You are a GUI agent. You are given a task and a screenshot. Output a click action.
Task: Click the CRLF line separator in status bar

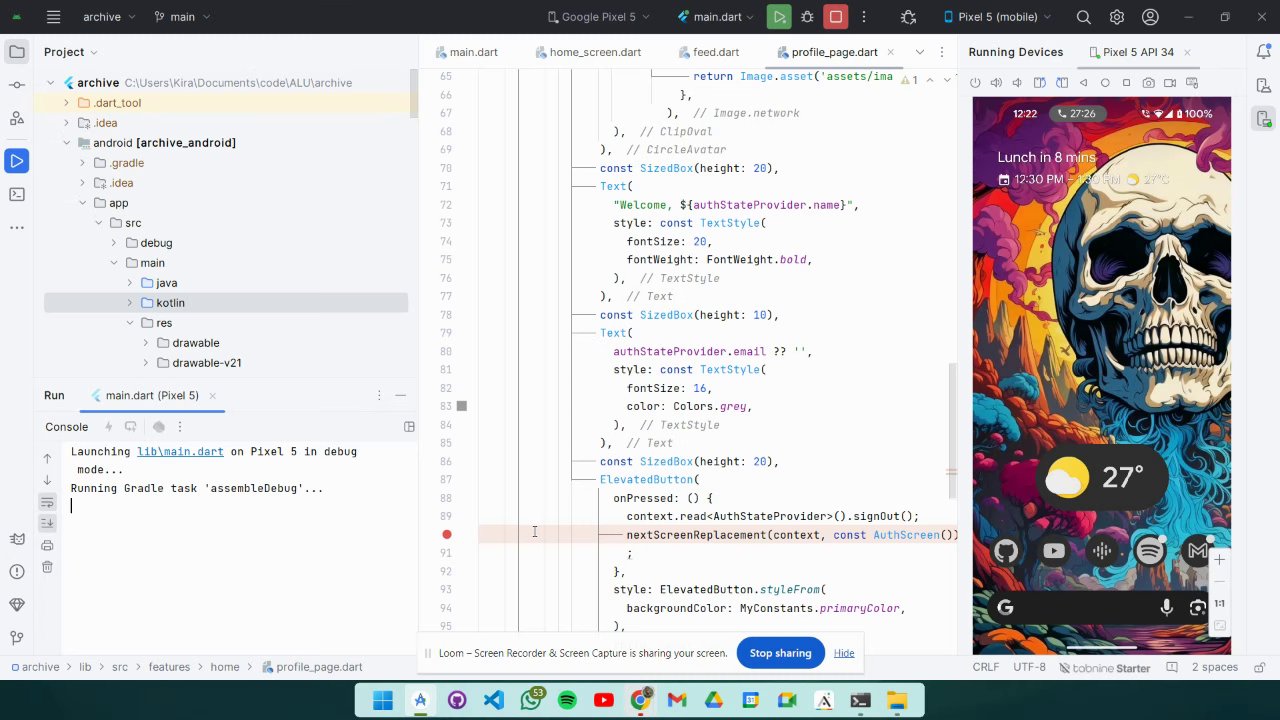pos(985,667)
